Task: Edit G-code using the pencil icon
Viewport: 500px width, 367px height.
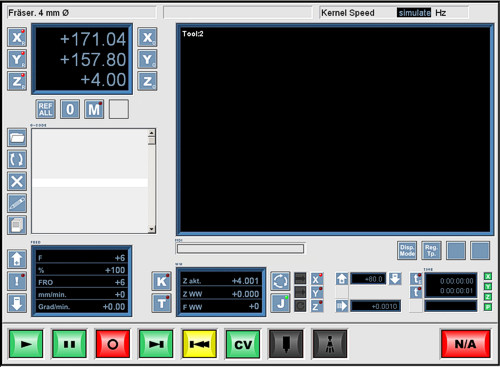Action: (17, 203)
